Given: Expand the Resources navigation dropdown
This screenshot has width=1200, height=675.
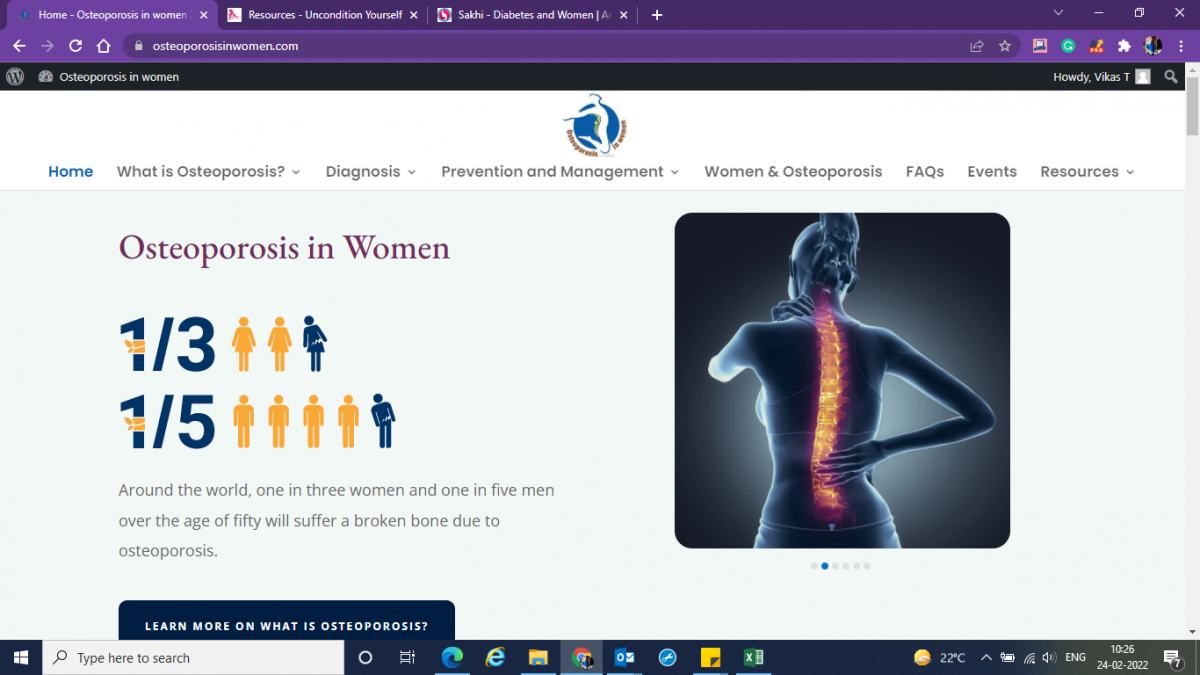Looking at the screenshot, I should coord(1087,172).
